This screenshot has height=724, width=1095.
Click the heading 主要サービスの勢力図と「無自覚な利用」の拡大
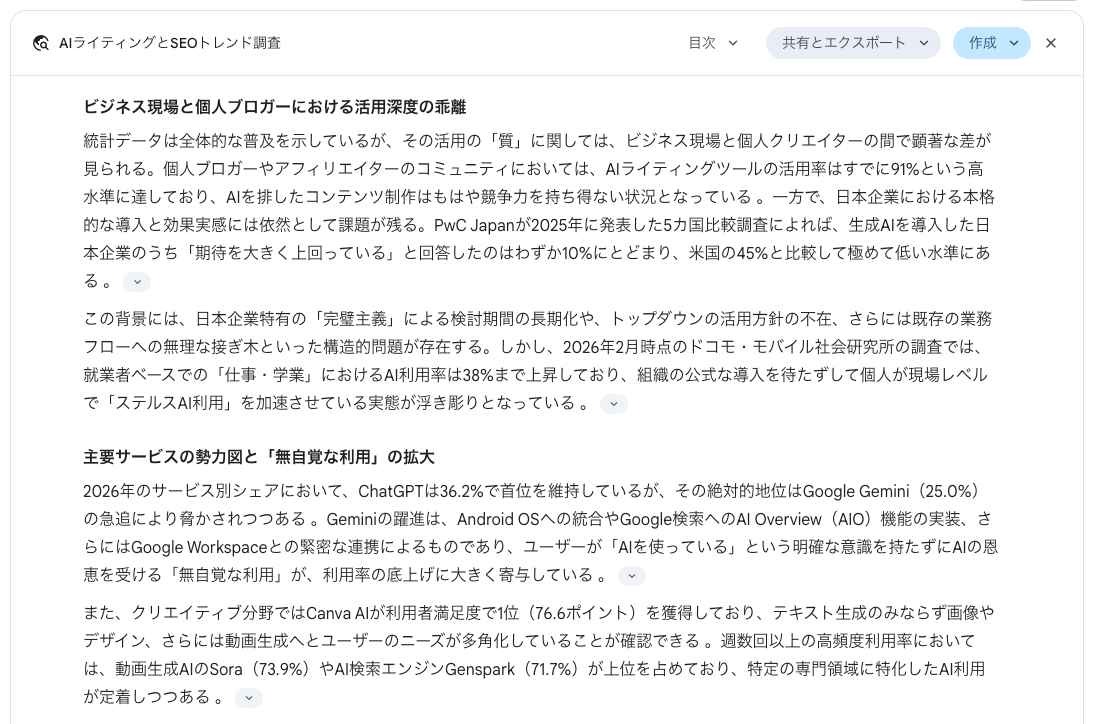[x=258, y=457]
